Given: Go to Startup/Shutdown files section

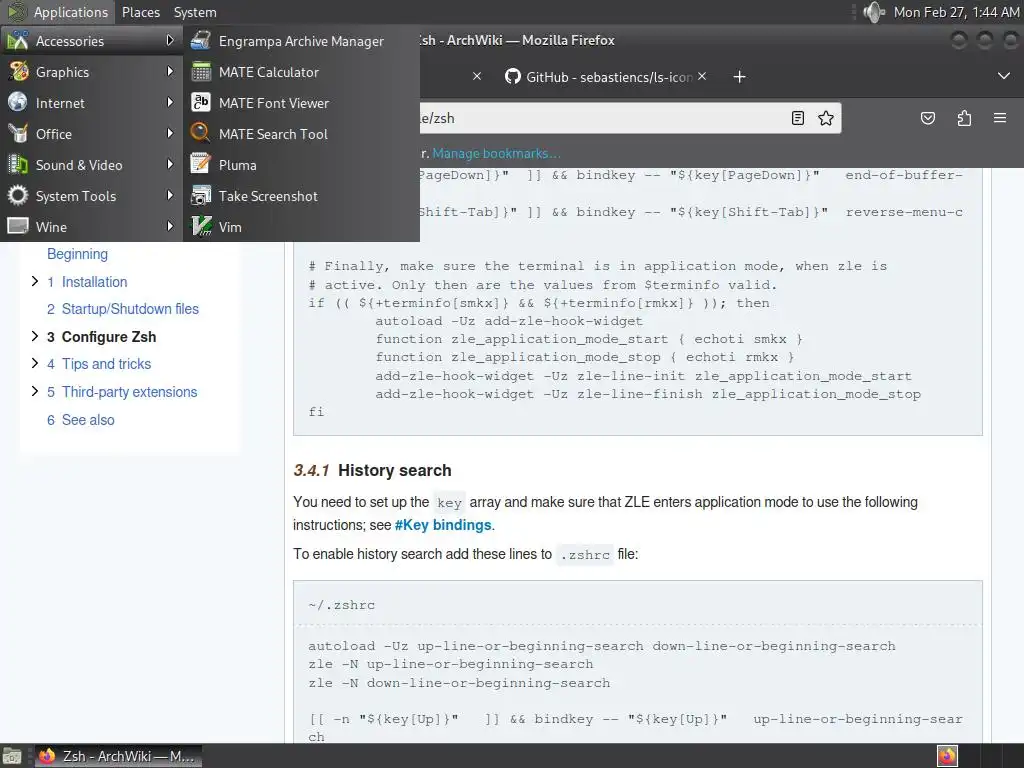Looking at the screenshot, I should pyautogui.click(x=130, y=309).
